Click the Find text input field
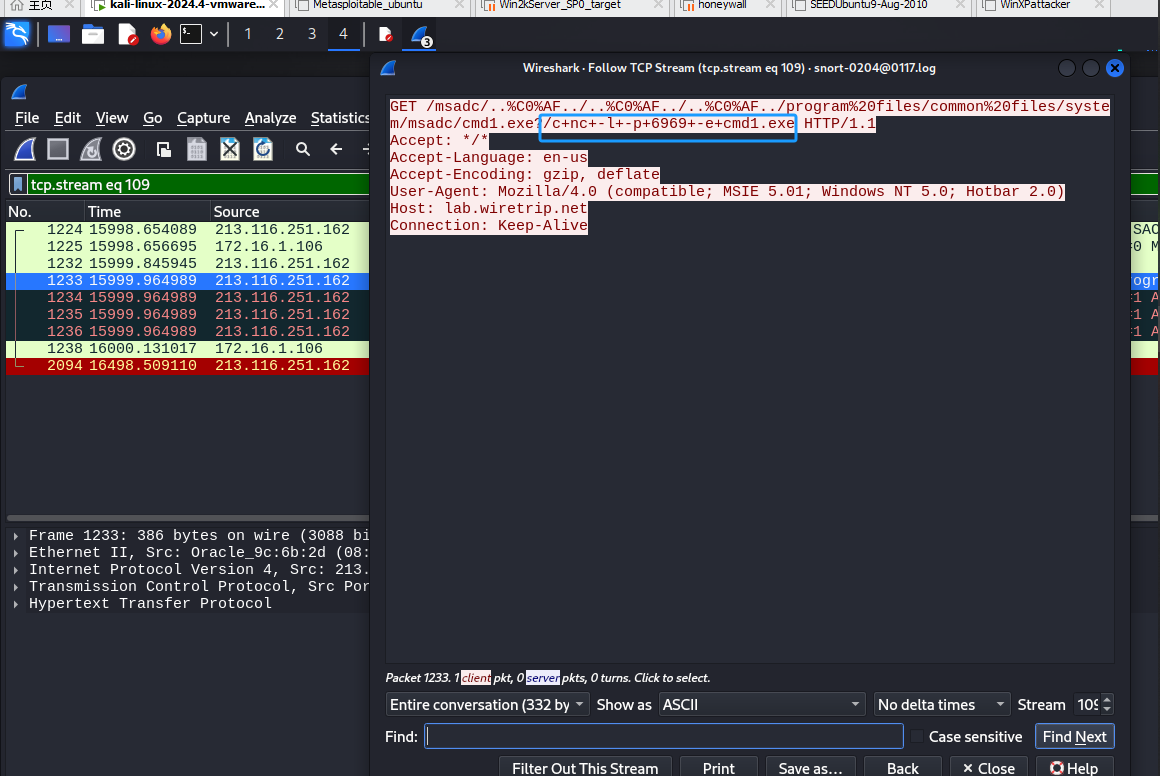The image size is (1160, 776). coord(664,736)
